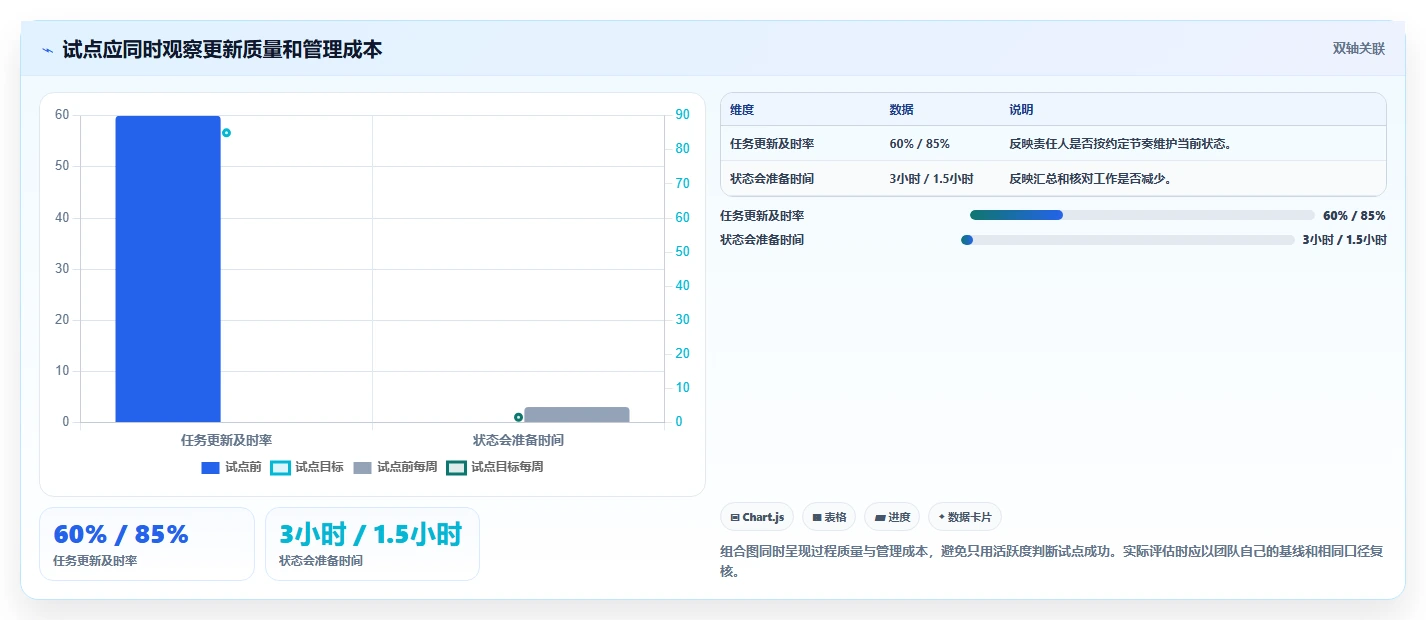Viewport: 1426px width, 620px height.
Task: Click the 状态会准备时间 label beside the progress bar
Action: (x=762, y=239)
